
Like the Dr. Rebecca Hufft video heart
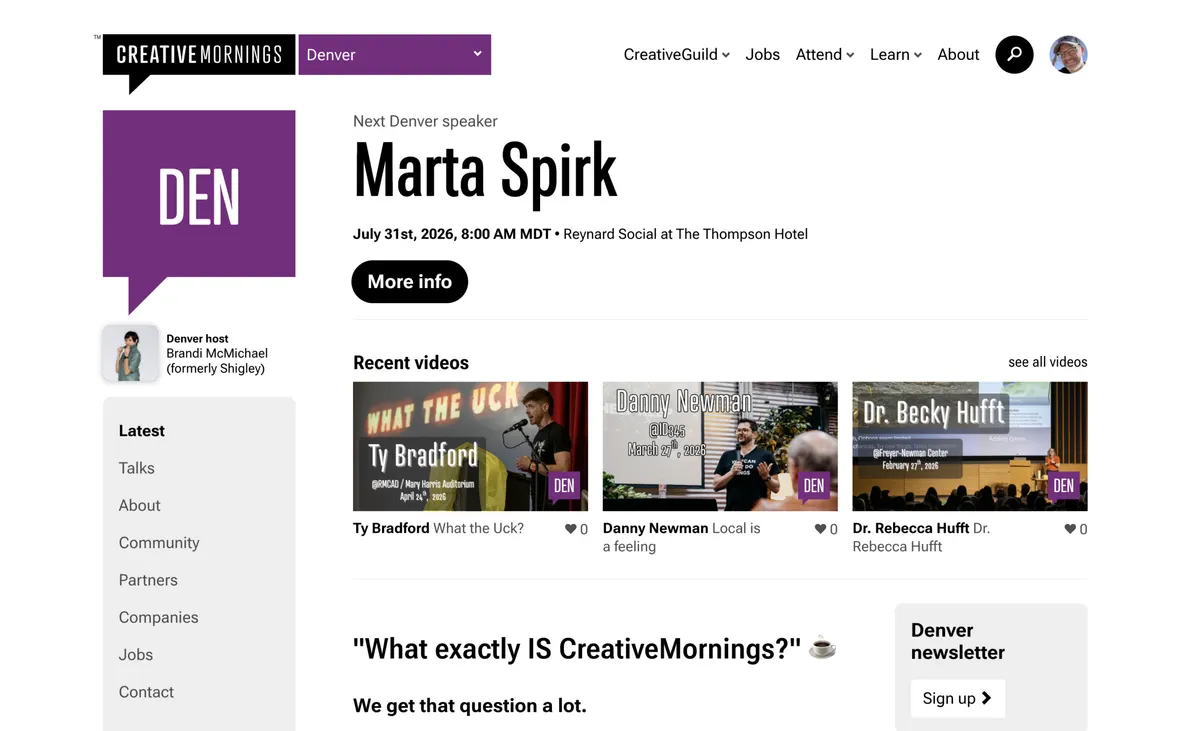pyautogui.click(x=1070, y=529)
